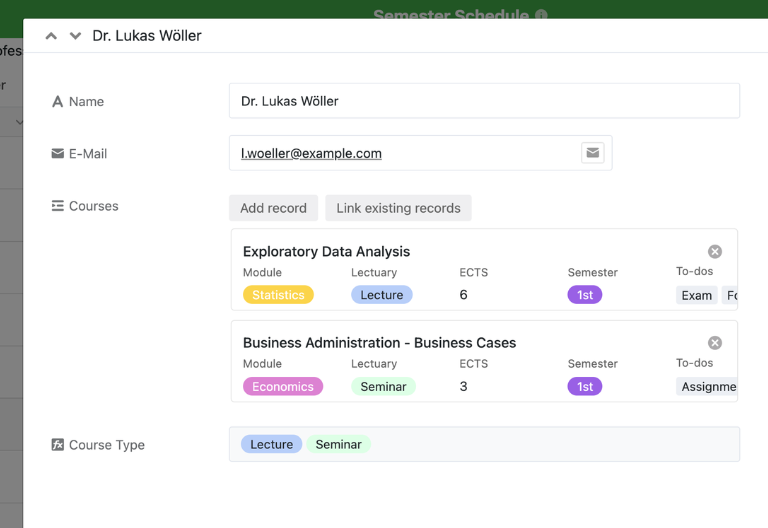
Task: Click the Semester Schedule title behind the dialog
Action: [x=451, y=14]
